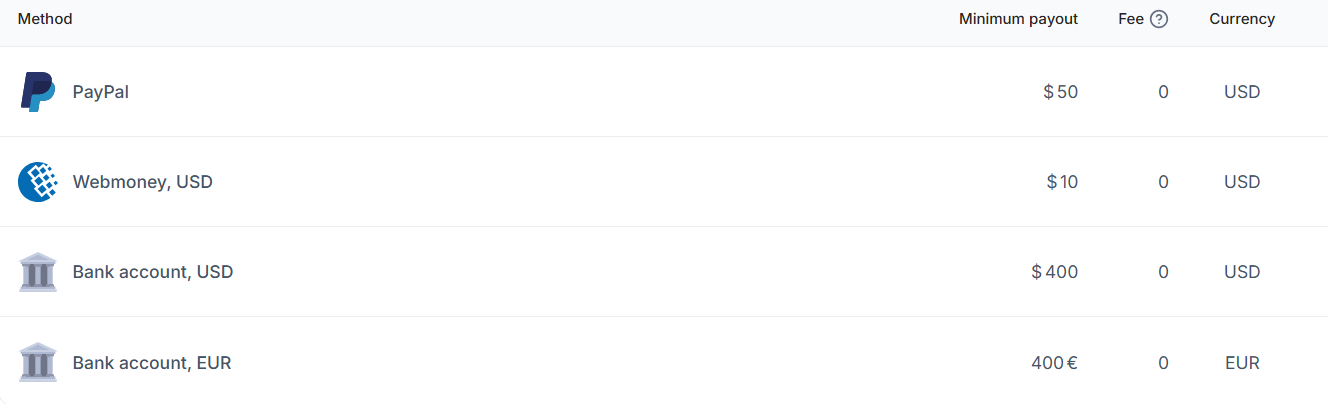The width and height of the screenshot is (1328, 404).
Task: Click the $400 minimum payout value
Action: click(x=1054, y=272)
